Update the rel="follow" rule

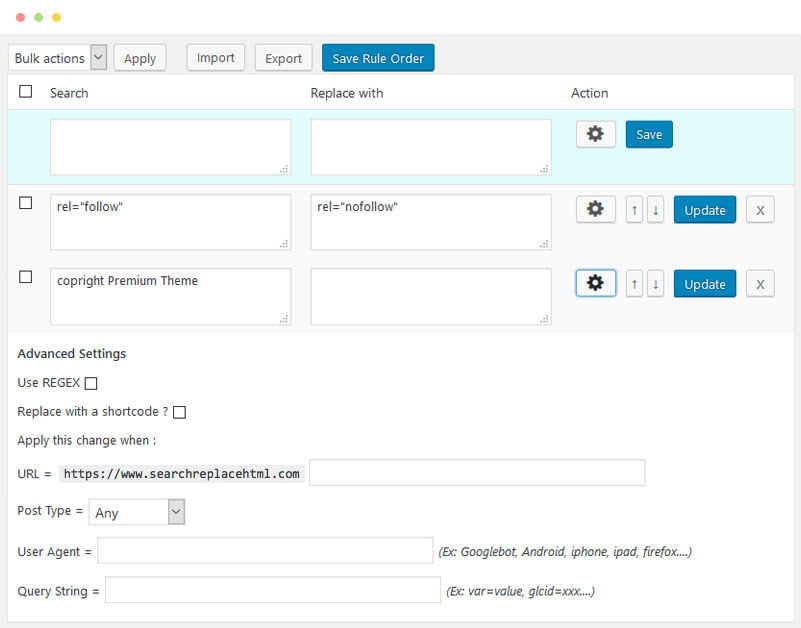pos(705,210)
